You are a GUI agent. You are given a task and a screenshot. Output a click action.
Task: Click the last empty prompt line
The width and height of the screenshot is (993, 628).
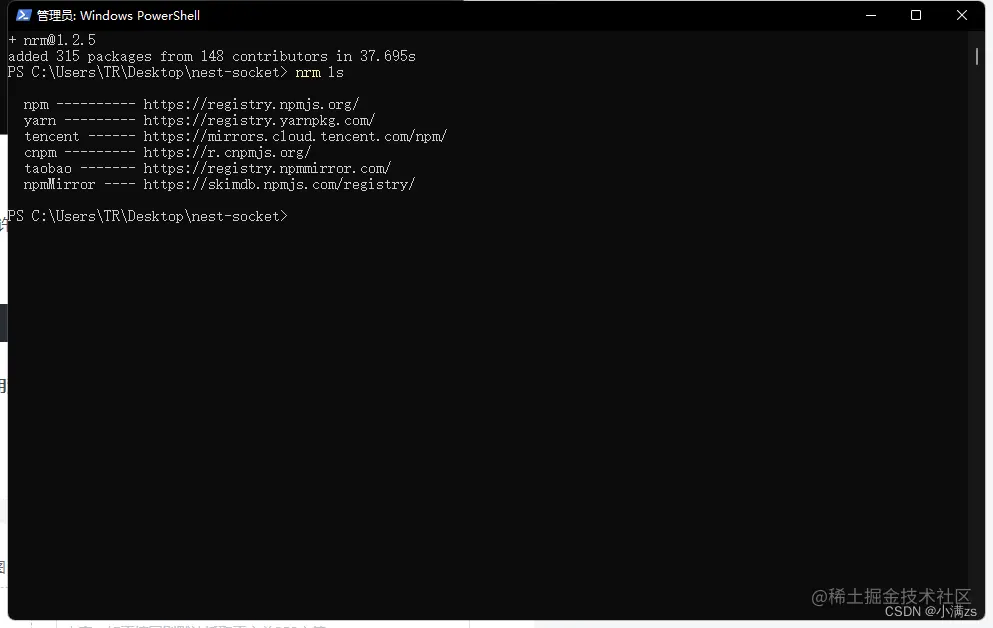pos(148,217)
